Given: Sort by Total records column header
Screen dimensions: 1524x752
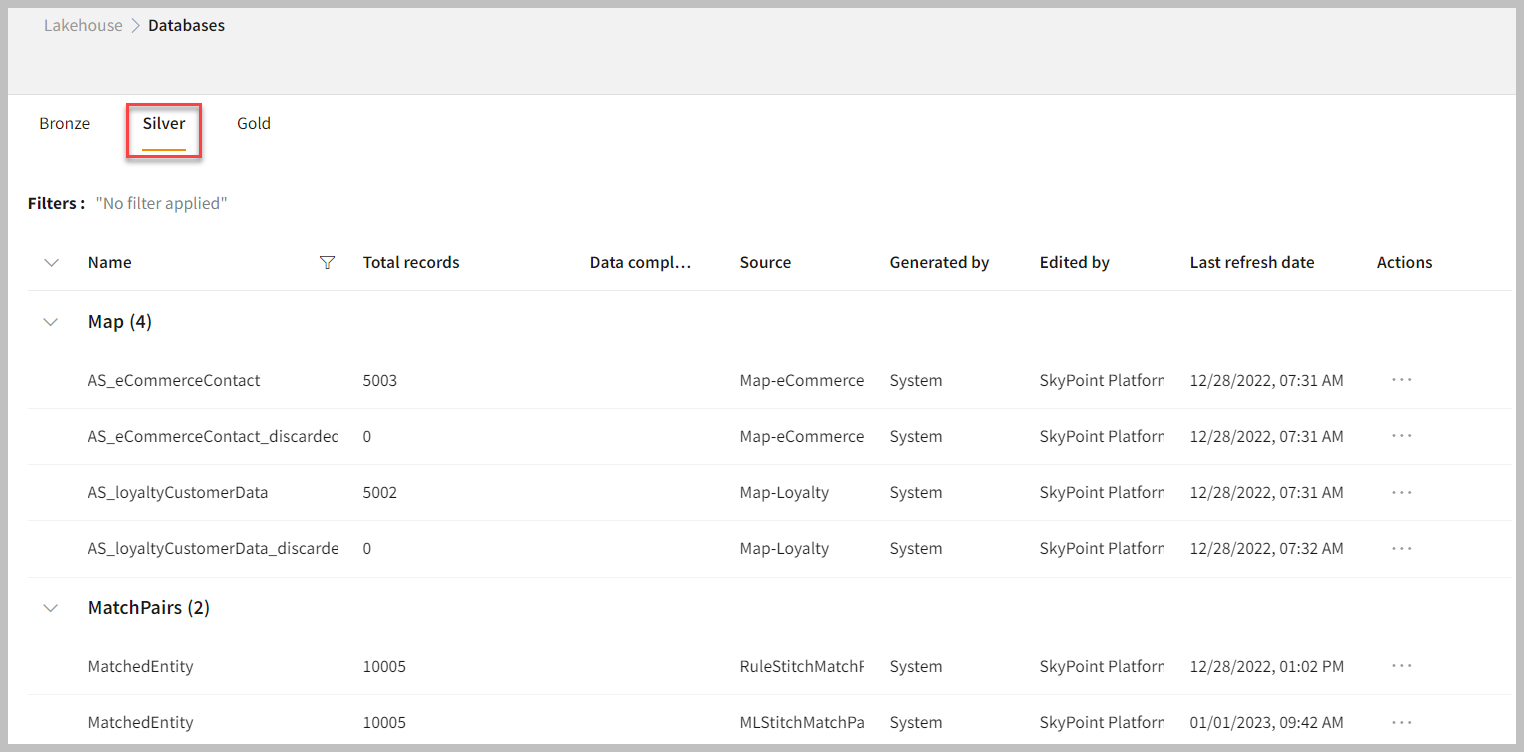Looking at the screenshot, I should (x=411, y=263).
